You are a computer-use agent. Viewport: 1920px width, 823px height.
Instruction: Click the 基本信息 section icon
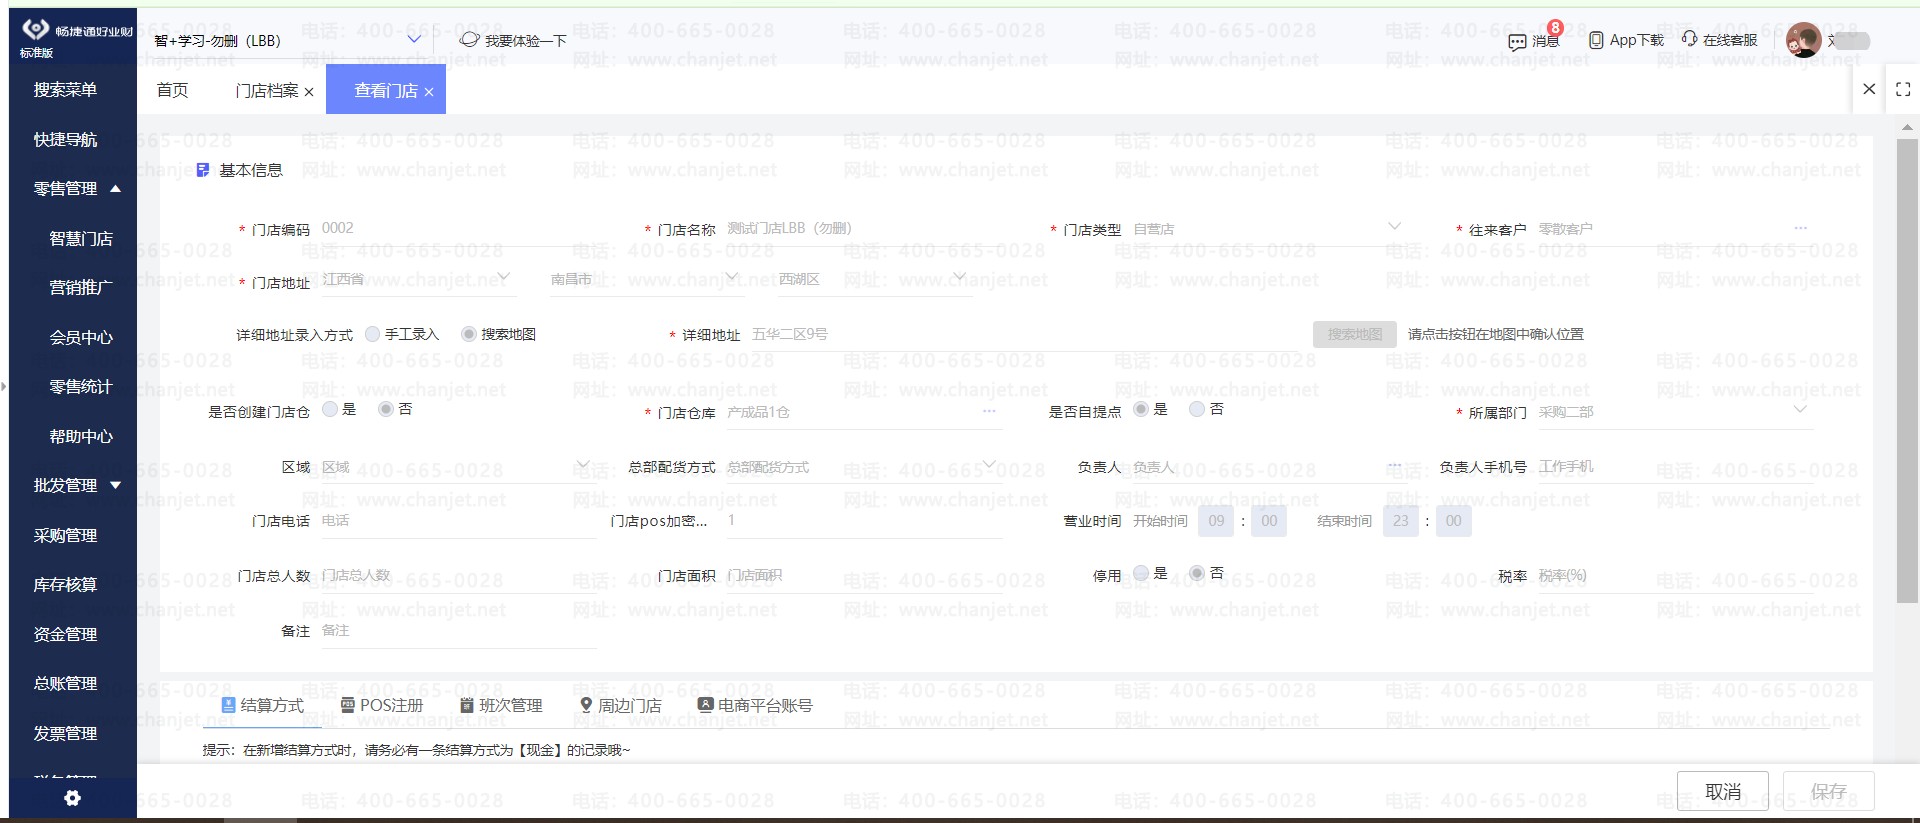tap(203, 170)
